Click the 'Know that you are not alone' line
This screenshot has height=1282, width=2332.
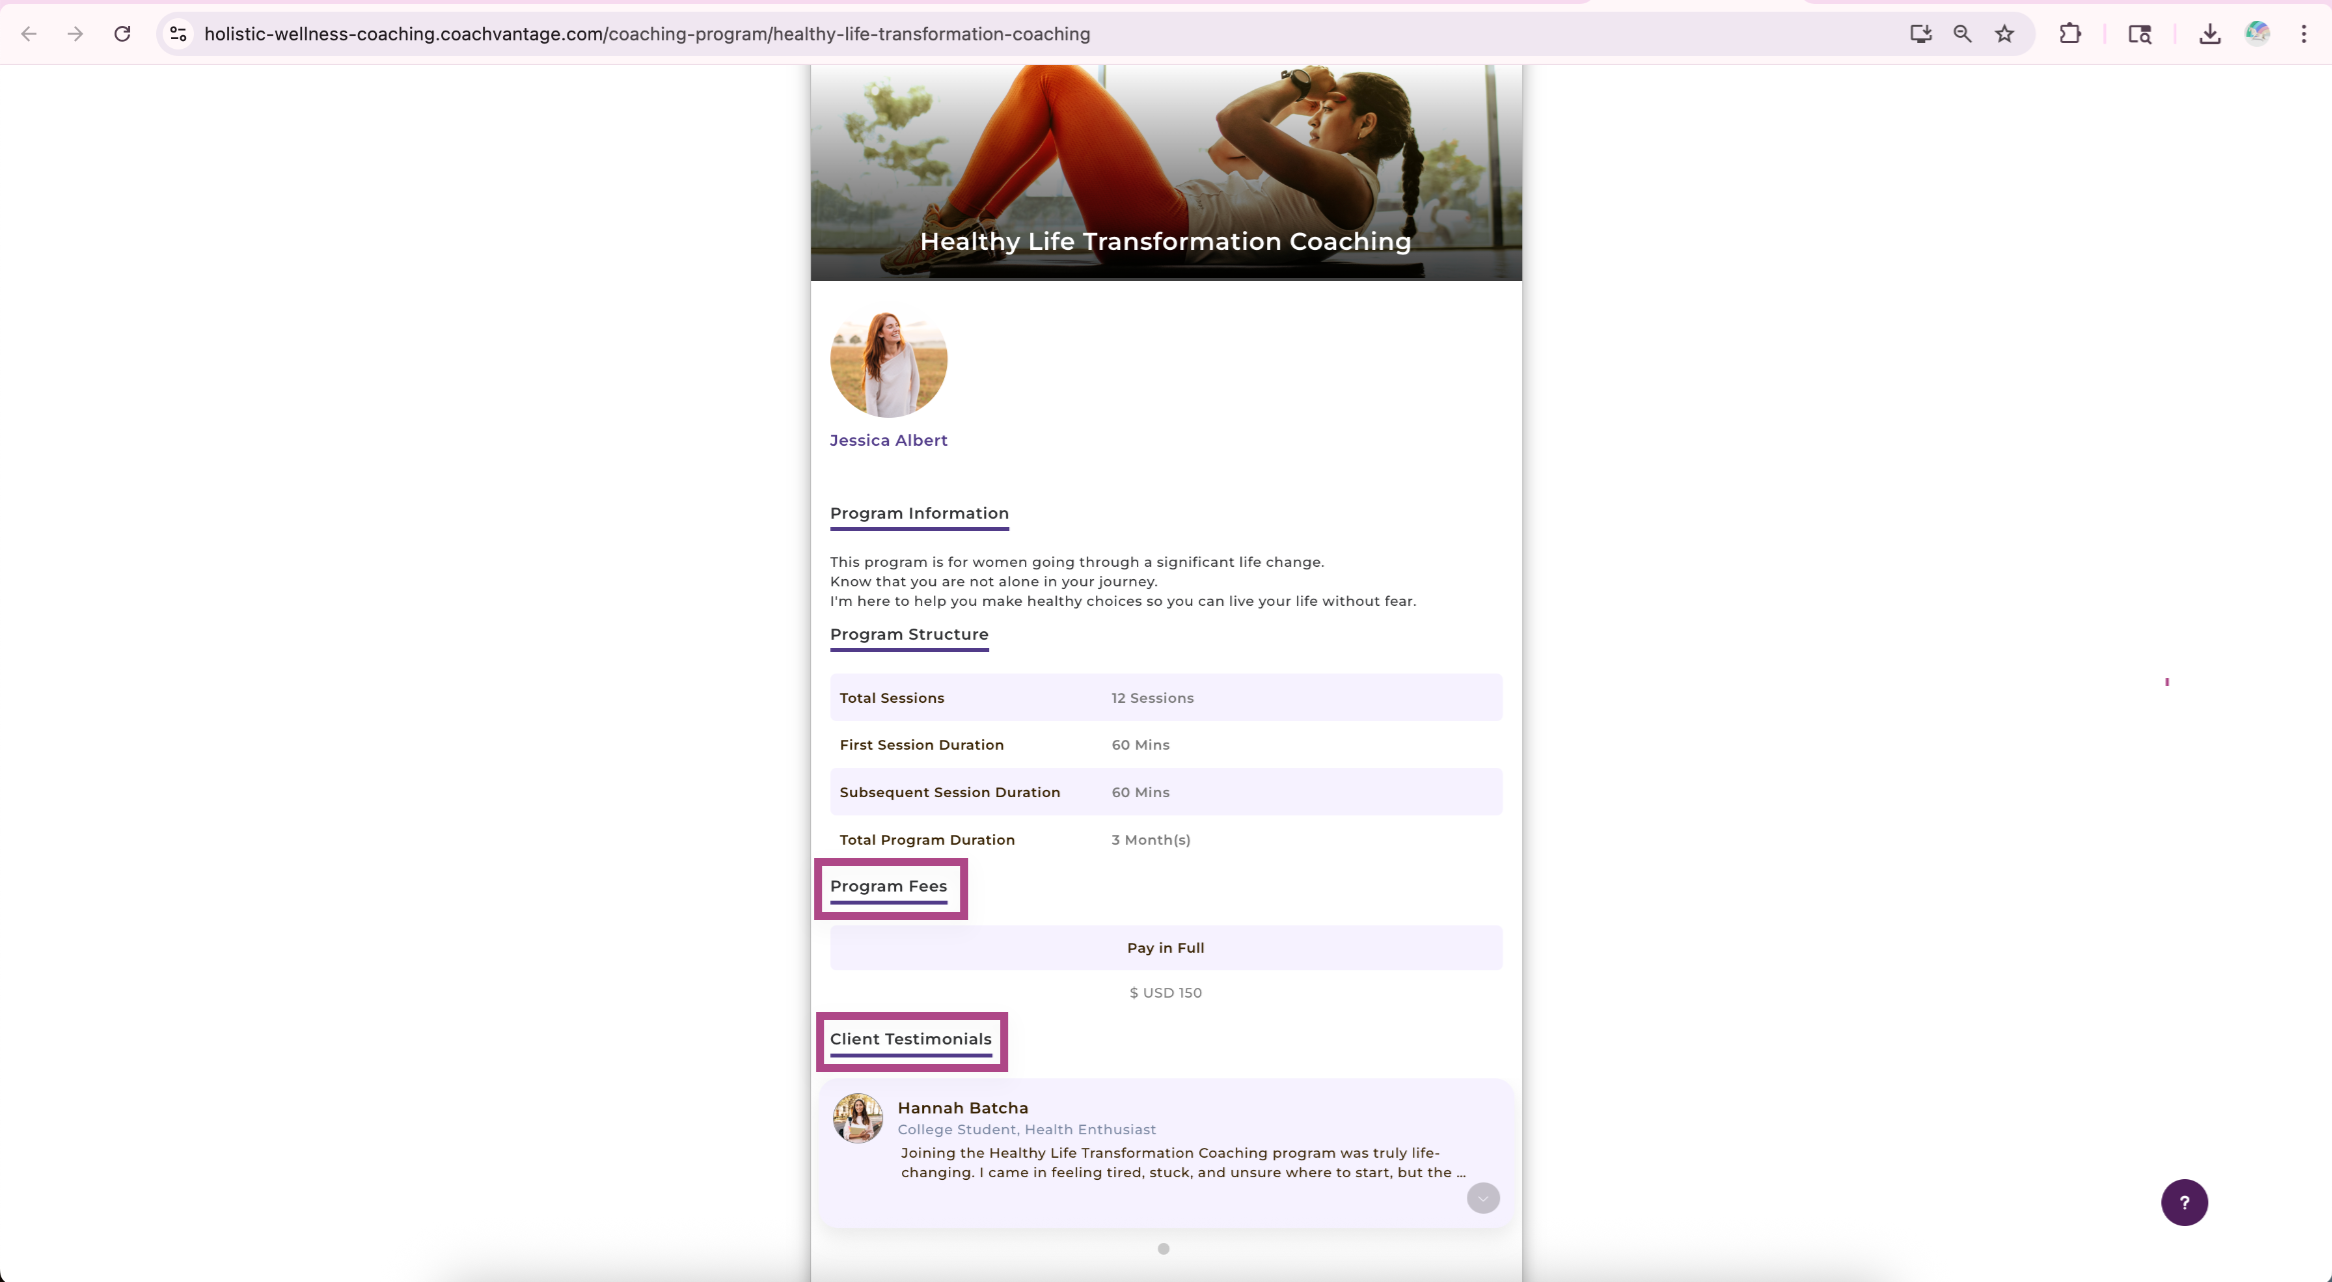pyautogui.click(x=993, y=582)
